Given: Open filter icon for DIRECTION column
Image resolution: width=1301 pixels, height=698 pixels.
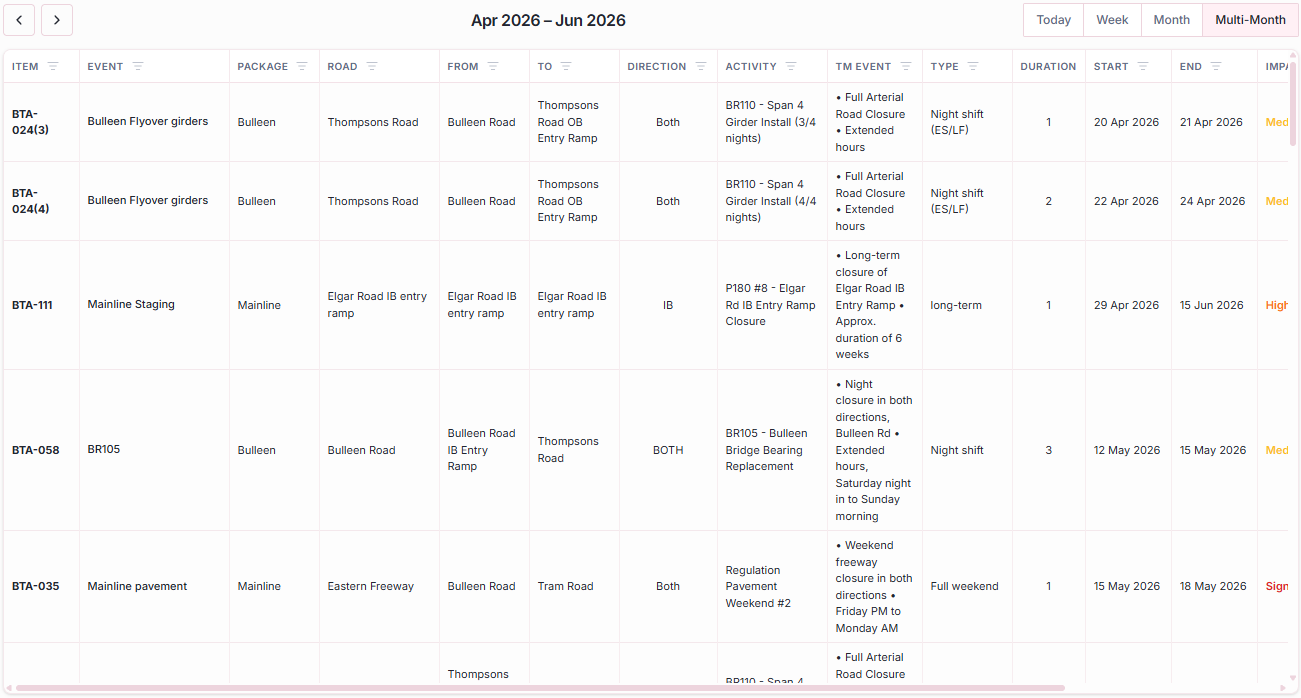Looking at the screenshot, I should click(x=701, y=66).
